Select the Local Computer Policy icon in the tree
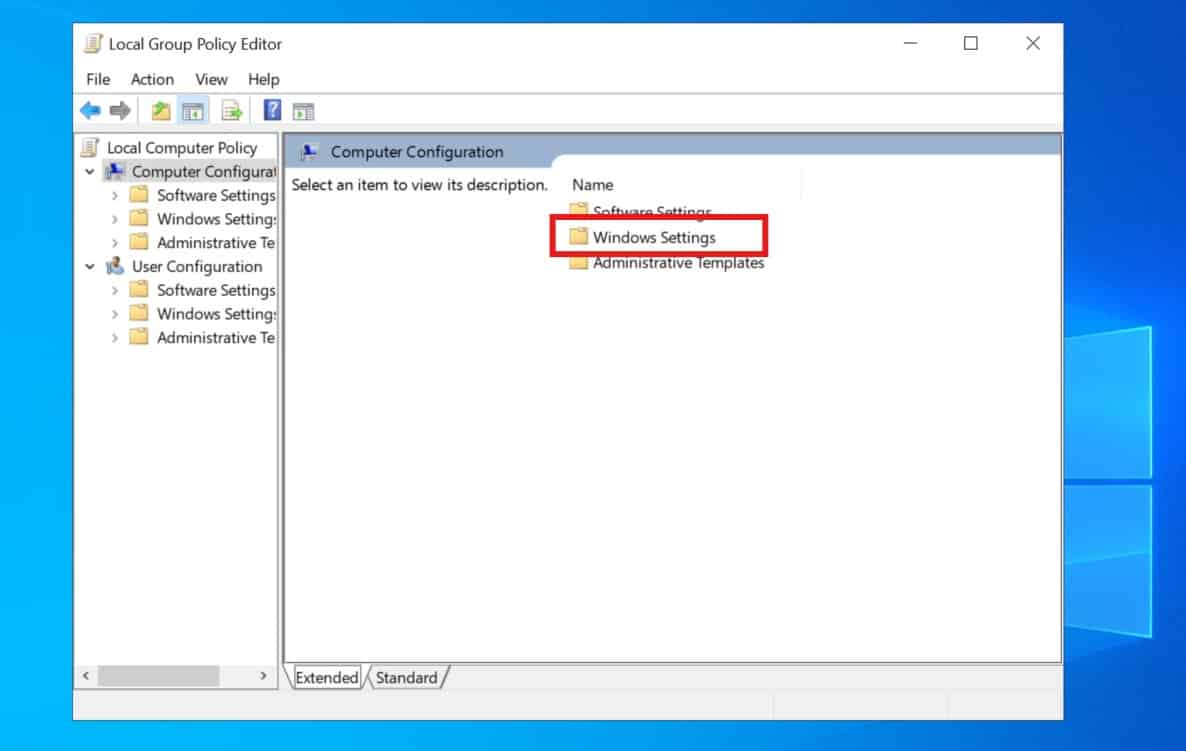Screen dimensions: 1186x751 click(x=90, y=147)
